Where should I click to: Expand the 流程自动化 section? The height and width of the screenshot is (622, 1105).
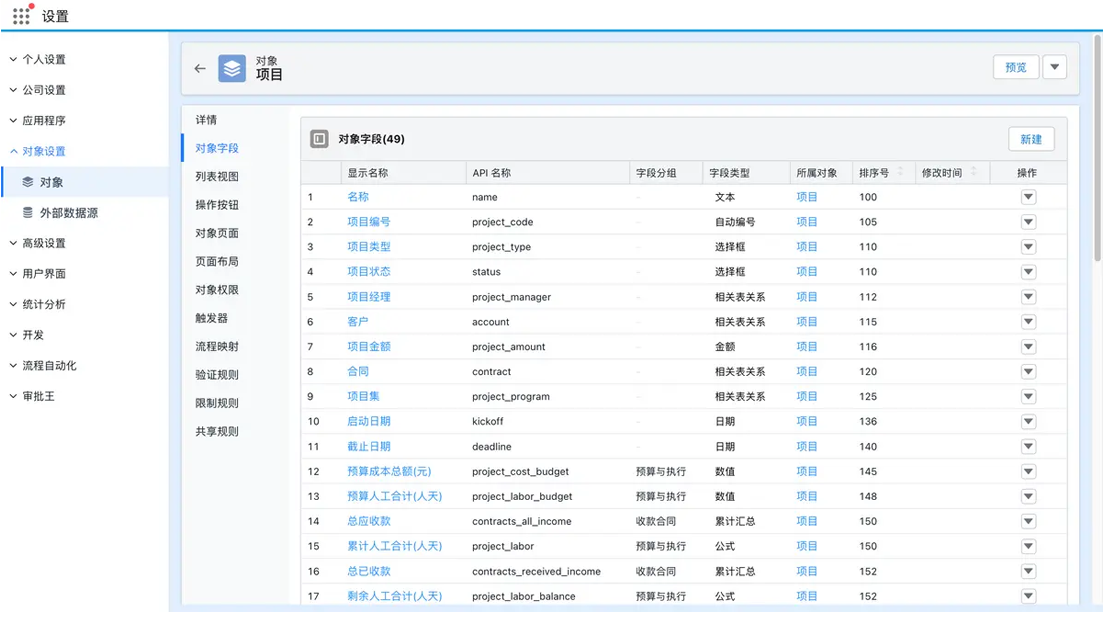click(49, 366)
